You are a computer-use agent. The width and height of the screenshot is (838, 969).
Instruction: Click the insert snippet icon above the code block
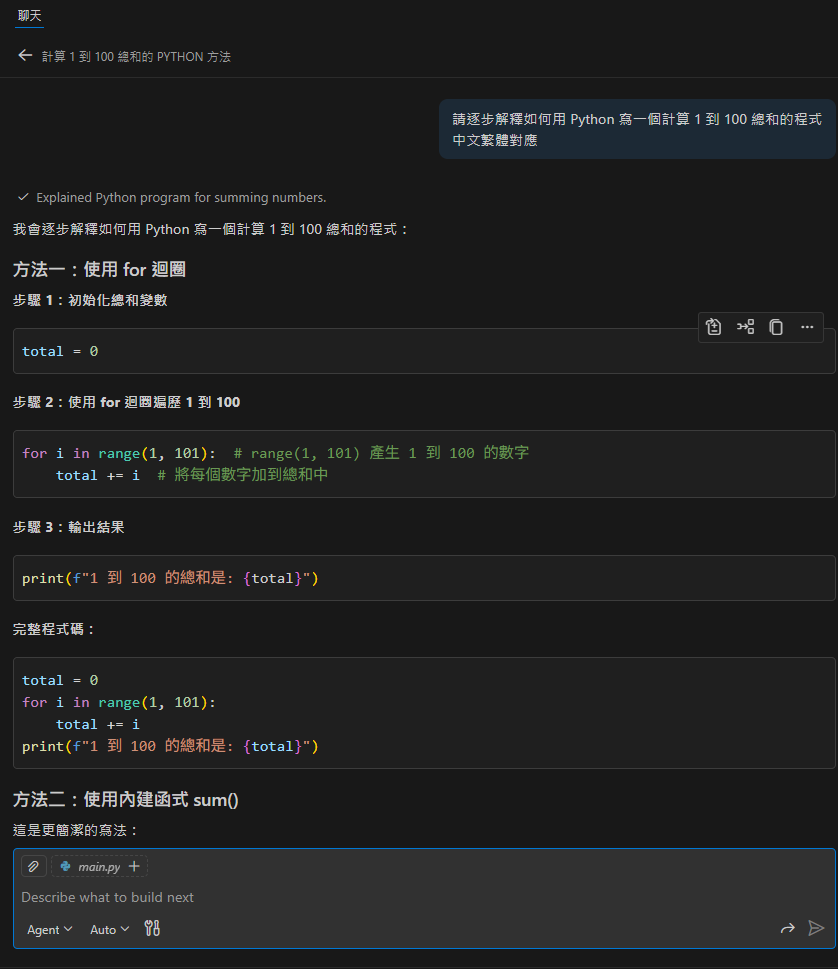(746, 327)
